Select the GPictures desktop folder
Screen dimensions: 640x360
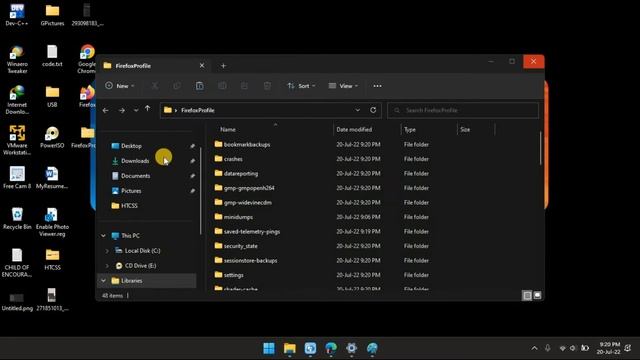(52, 15)
